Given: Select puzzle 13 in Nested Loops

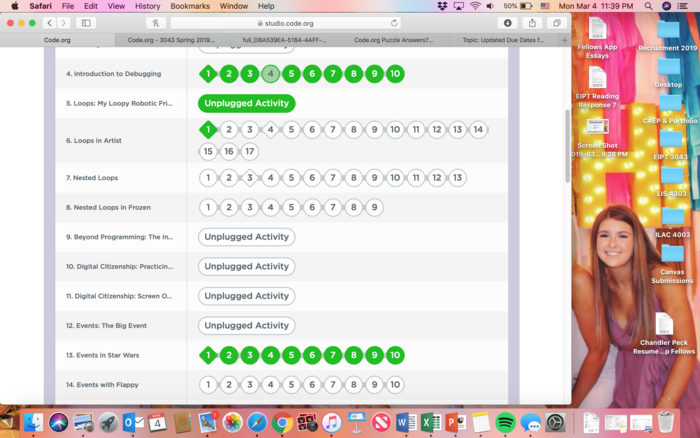Looking at the screenshot, I should pos(457,178).
